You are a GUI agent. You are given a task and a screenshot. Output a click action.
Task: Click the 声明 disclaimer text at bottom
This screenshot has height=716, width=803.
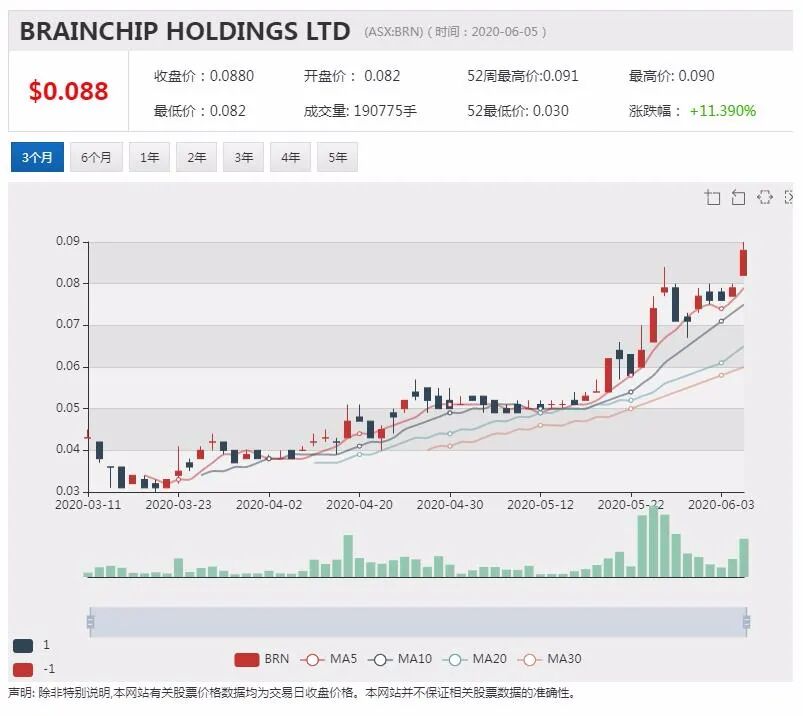292,693
